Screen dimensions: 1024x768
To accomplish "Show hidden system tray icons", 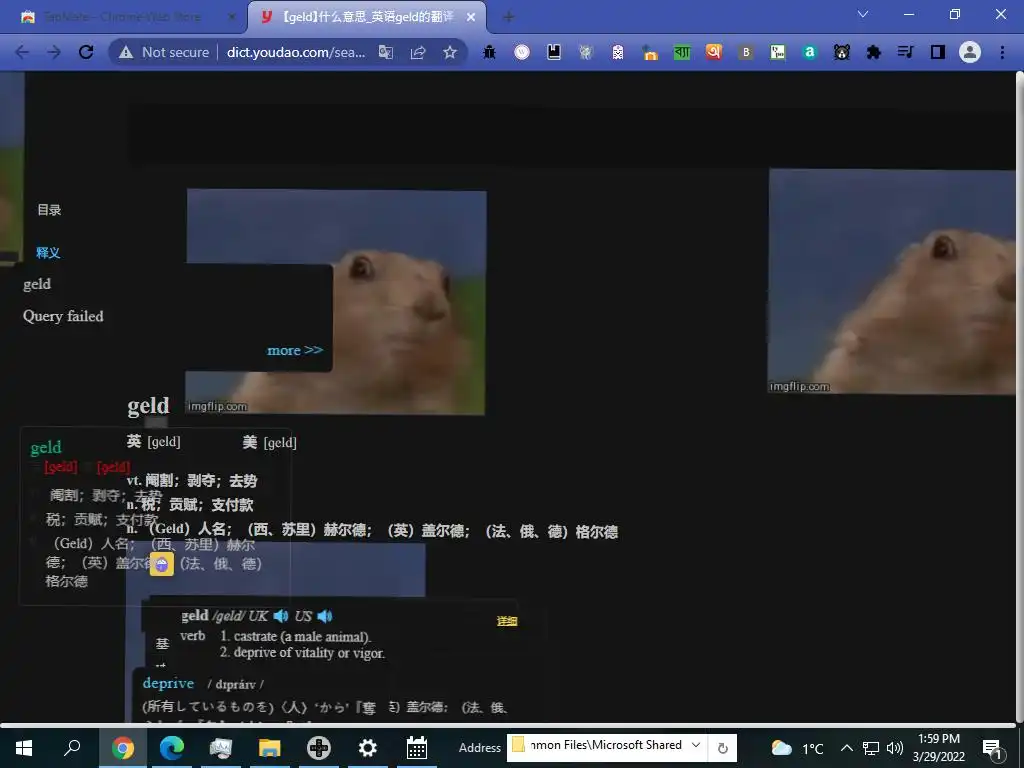I will tap(846, 748).
